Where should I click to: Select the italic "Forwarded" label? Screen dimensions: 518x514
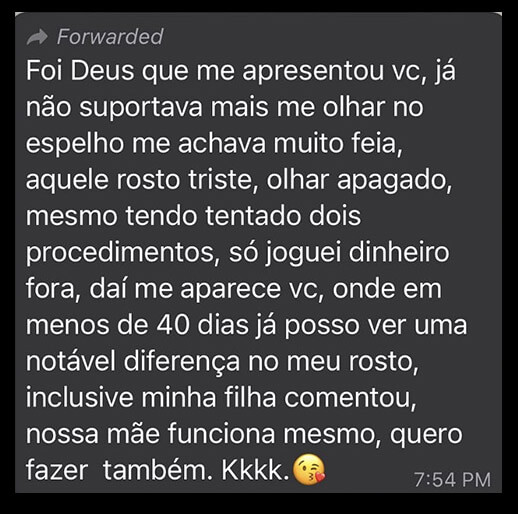click(110, 37)
